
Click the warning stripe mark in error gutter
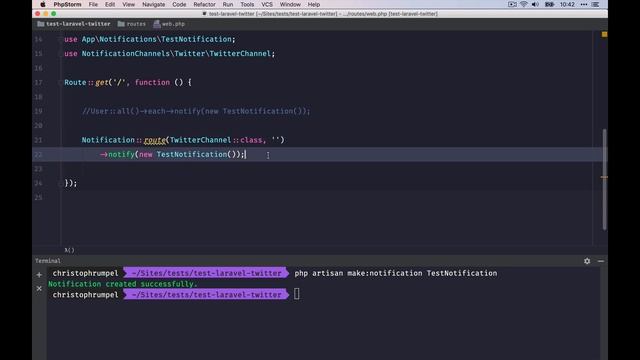click(x=604, y=177)
